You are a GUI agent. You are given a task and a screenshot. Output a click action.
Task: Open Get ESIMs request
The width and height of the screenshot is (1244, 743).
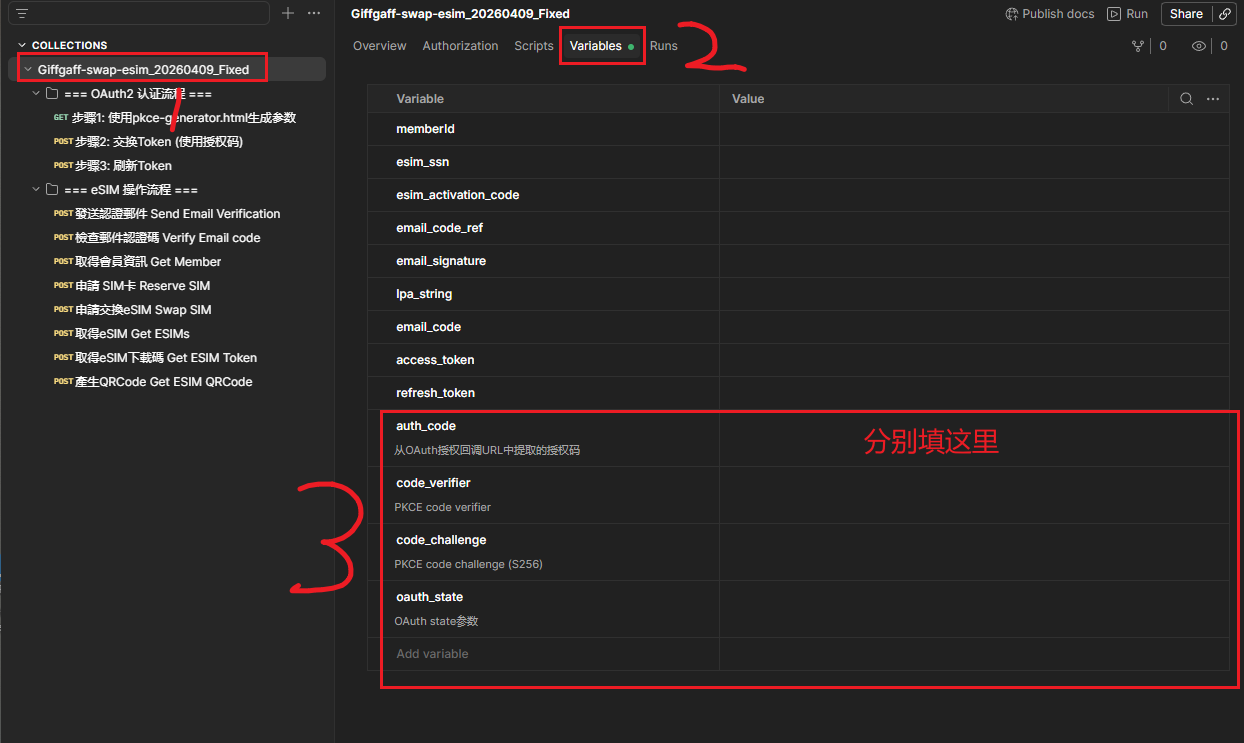click(x=121, y=334)
